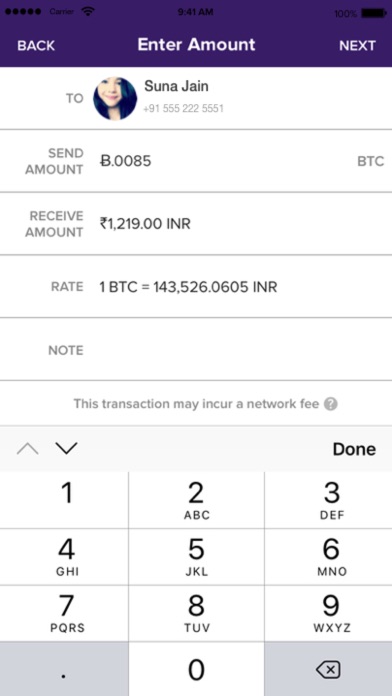
Task: Tap the next field down chevron
Action: point(67,449)
